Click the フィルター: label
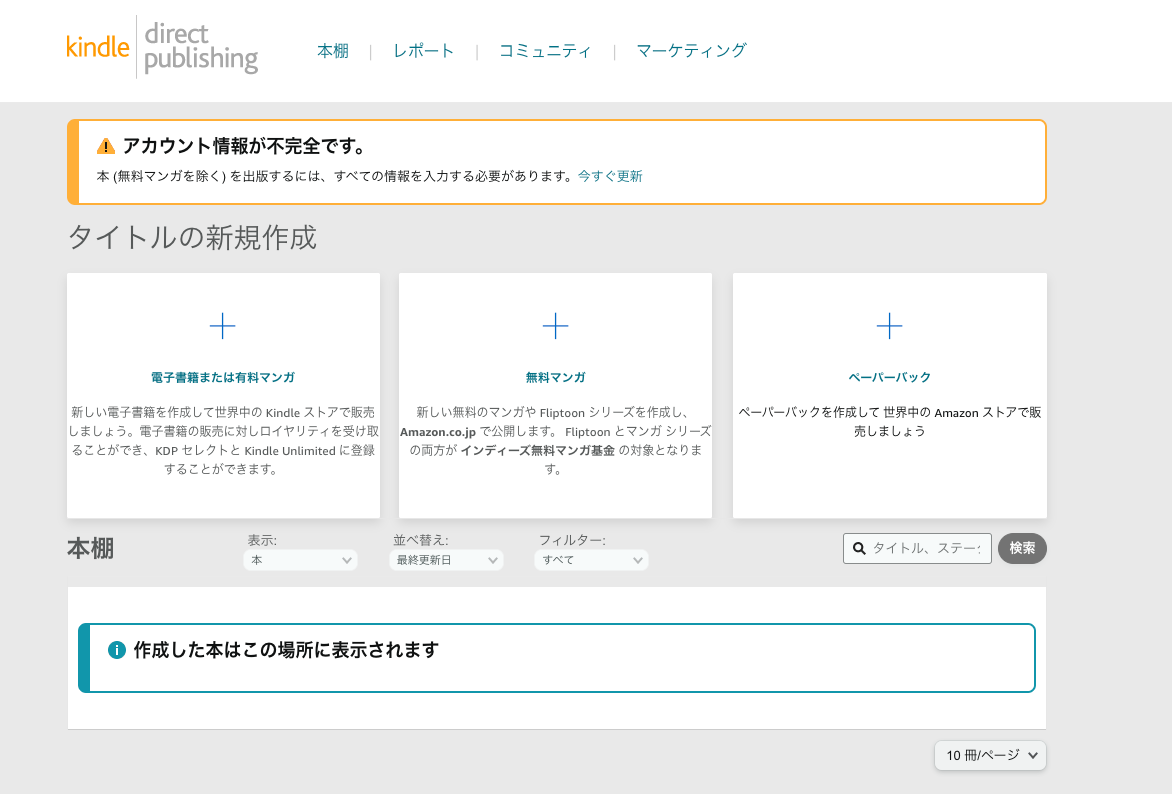 (x=572, y=540)
